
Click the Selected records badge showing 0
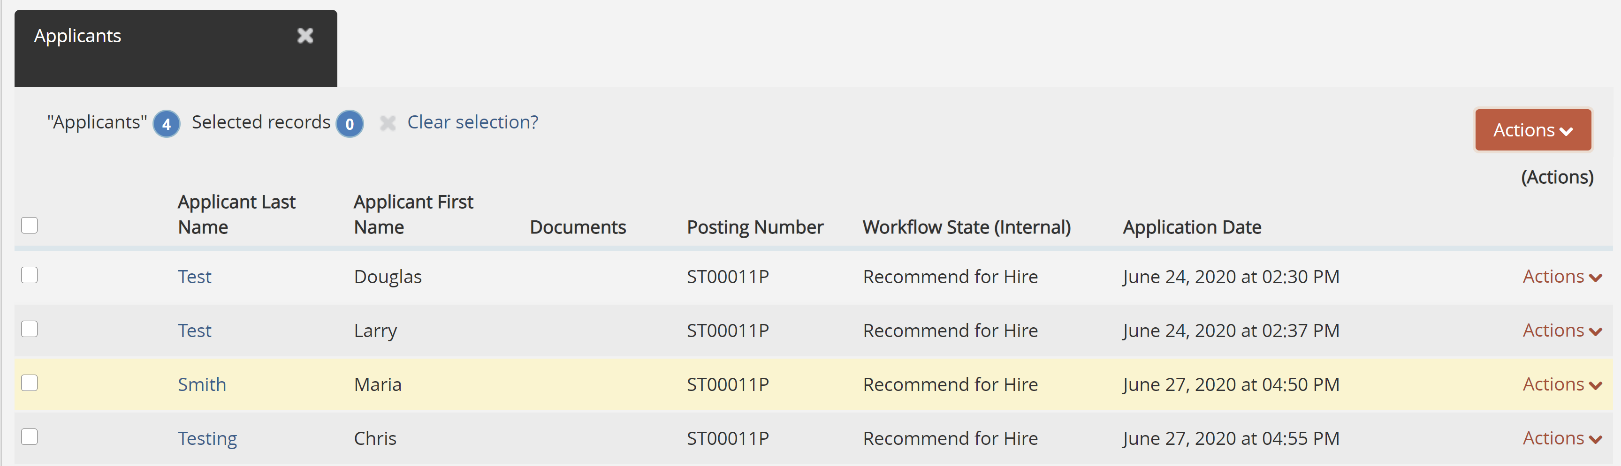(349, 124)
